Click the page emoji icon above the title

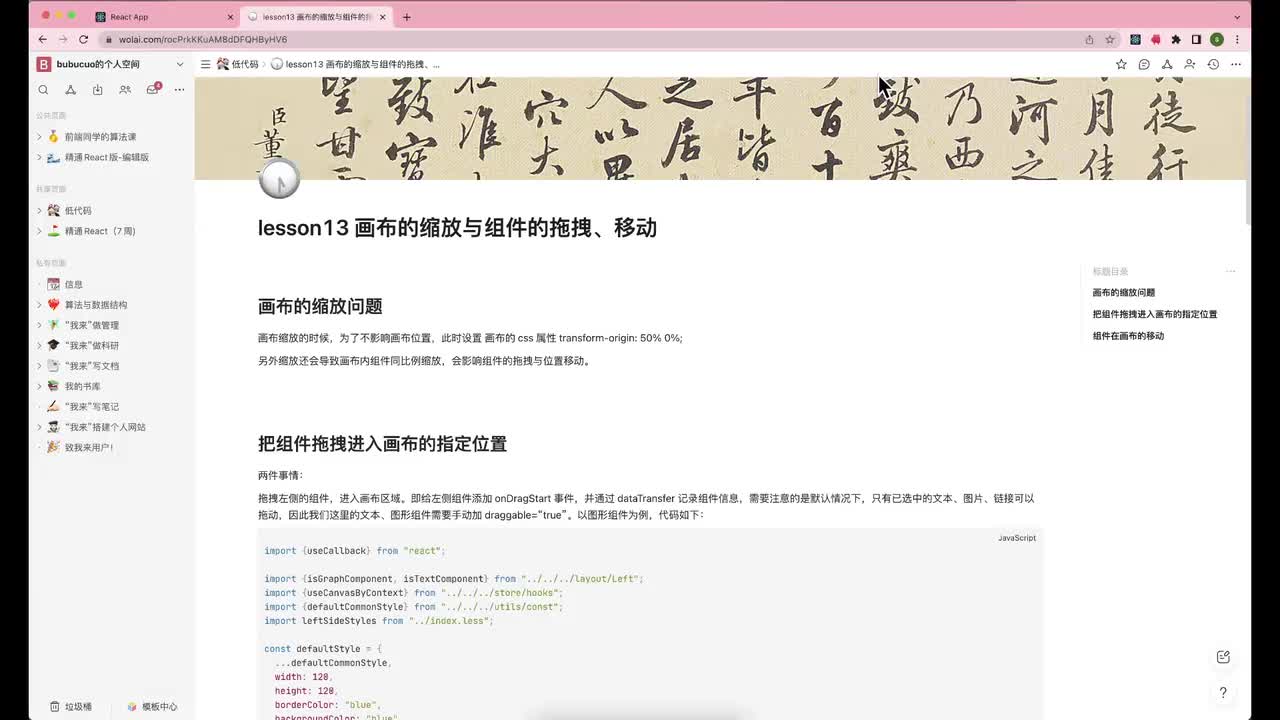click(279, 179)
